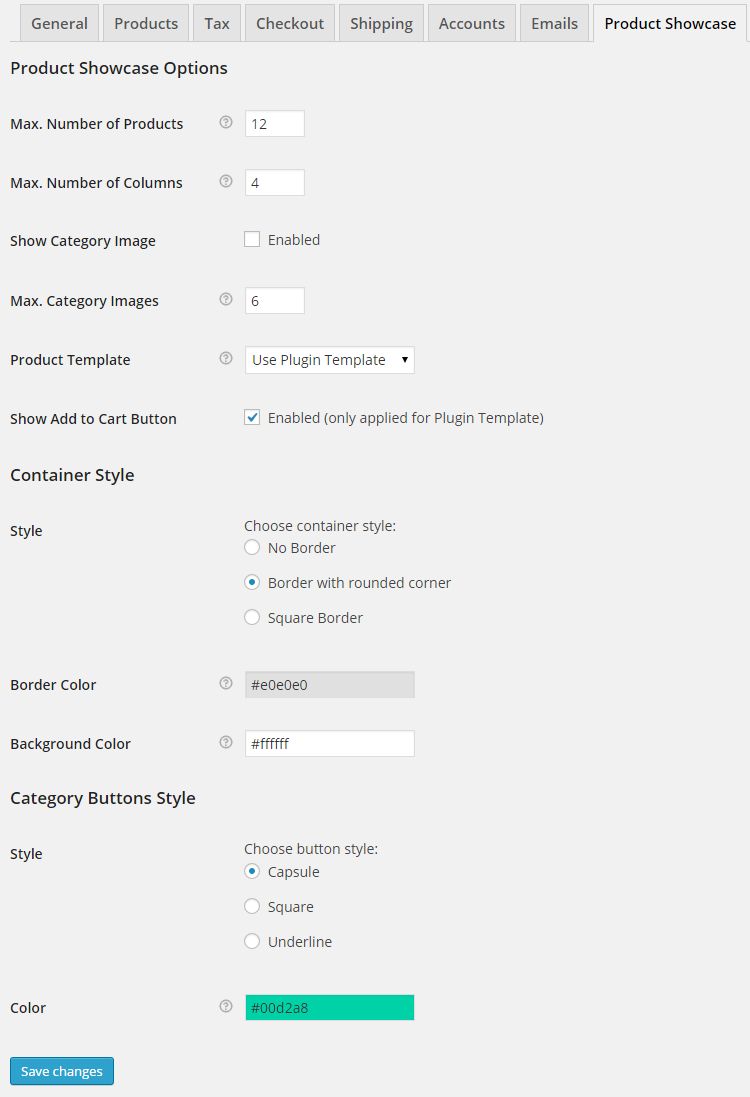Click the Max. Number of Products input

[274, 124]
